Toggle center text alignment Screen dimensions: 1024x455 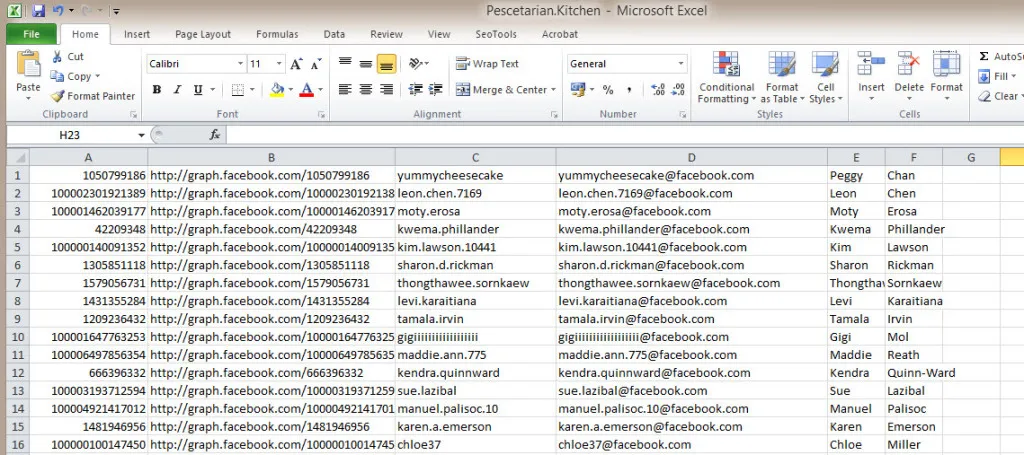tap(366, 89)
